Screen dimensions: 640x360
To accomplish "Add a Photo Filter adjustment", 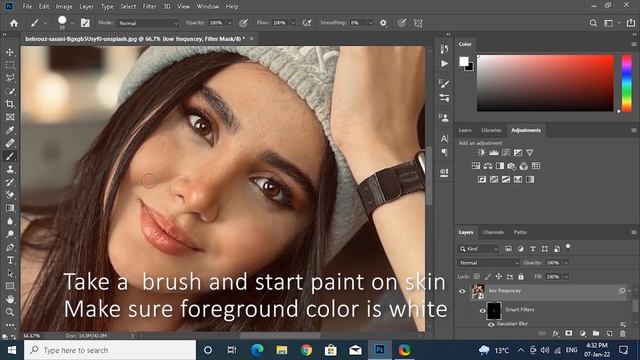I will click(x=511, y=166).
